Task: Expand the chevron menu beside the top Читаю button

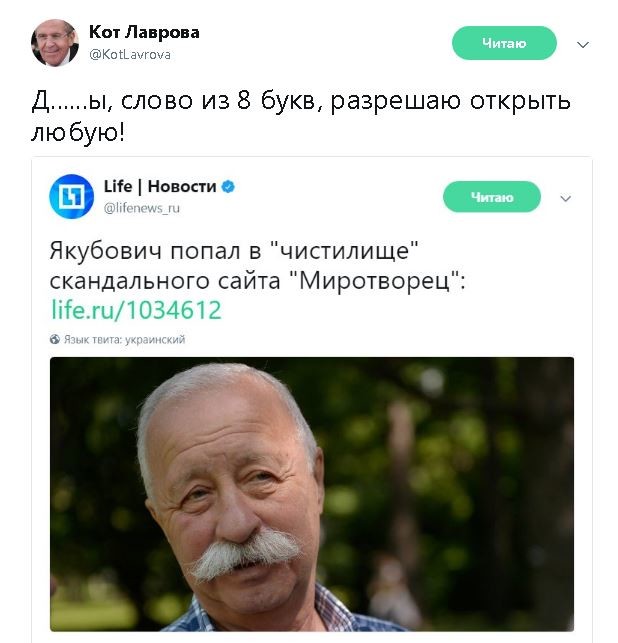Action: coord(583,44)
